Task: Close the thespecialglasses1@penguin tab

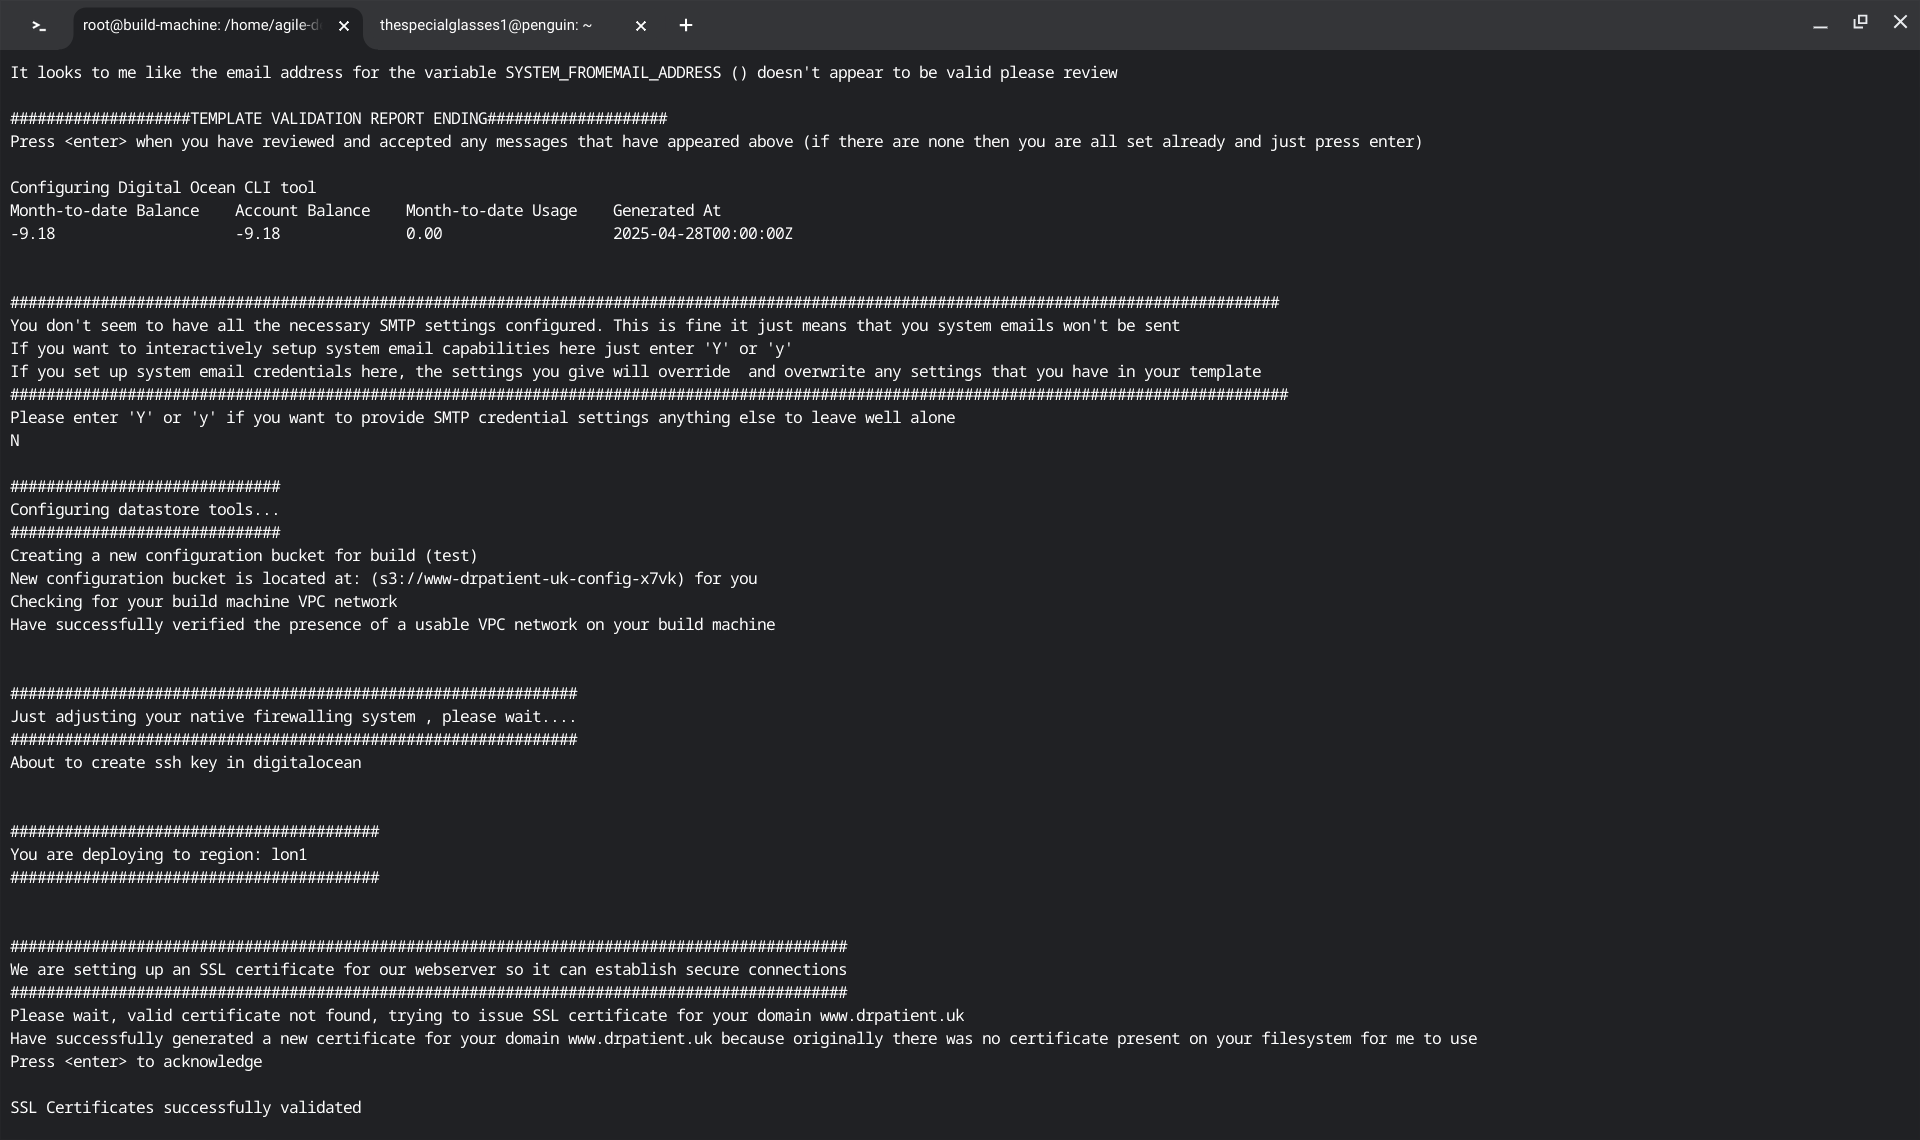Action: pyautogui.click(x=641, y=26)
